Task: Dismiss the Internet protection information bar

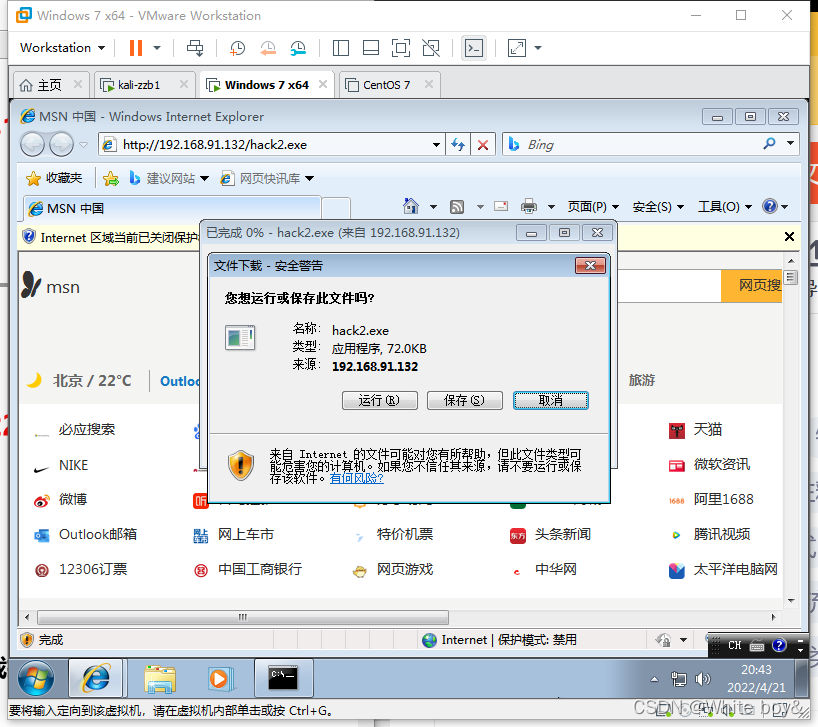Action: click(789, 237)
